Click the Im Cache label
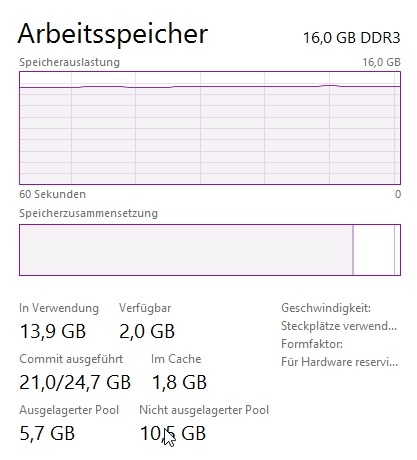The image size is (417, 460). point(176,359)
